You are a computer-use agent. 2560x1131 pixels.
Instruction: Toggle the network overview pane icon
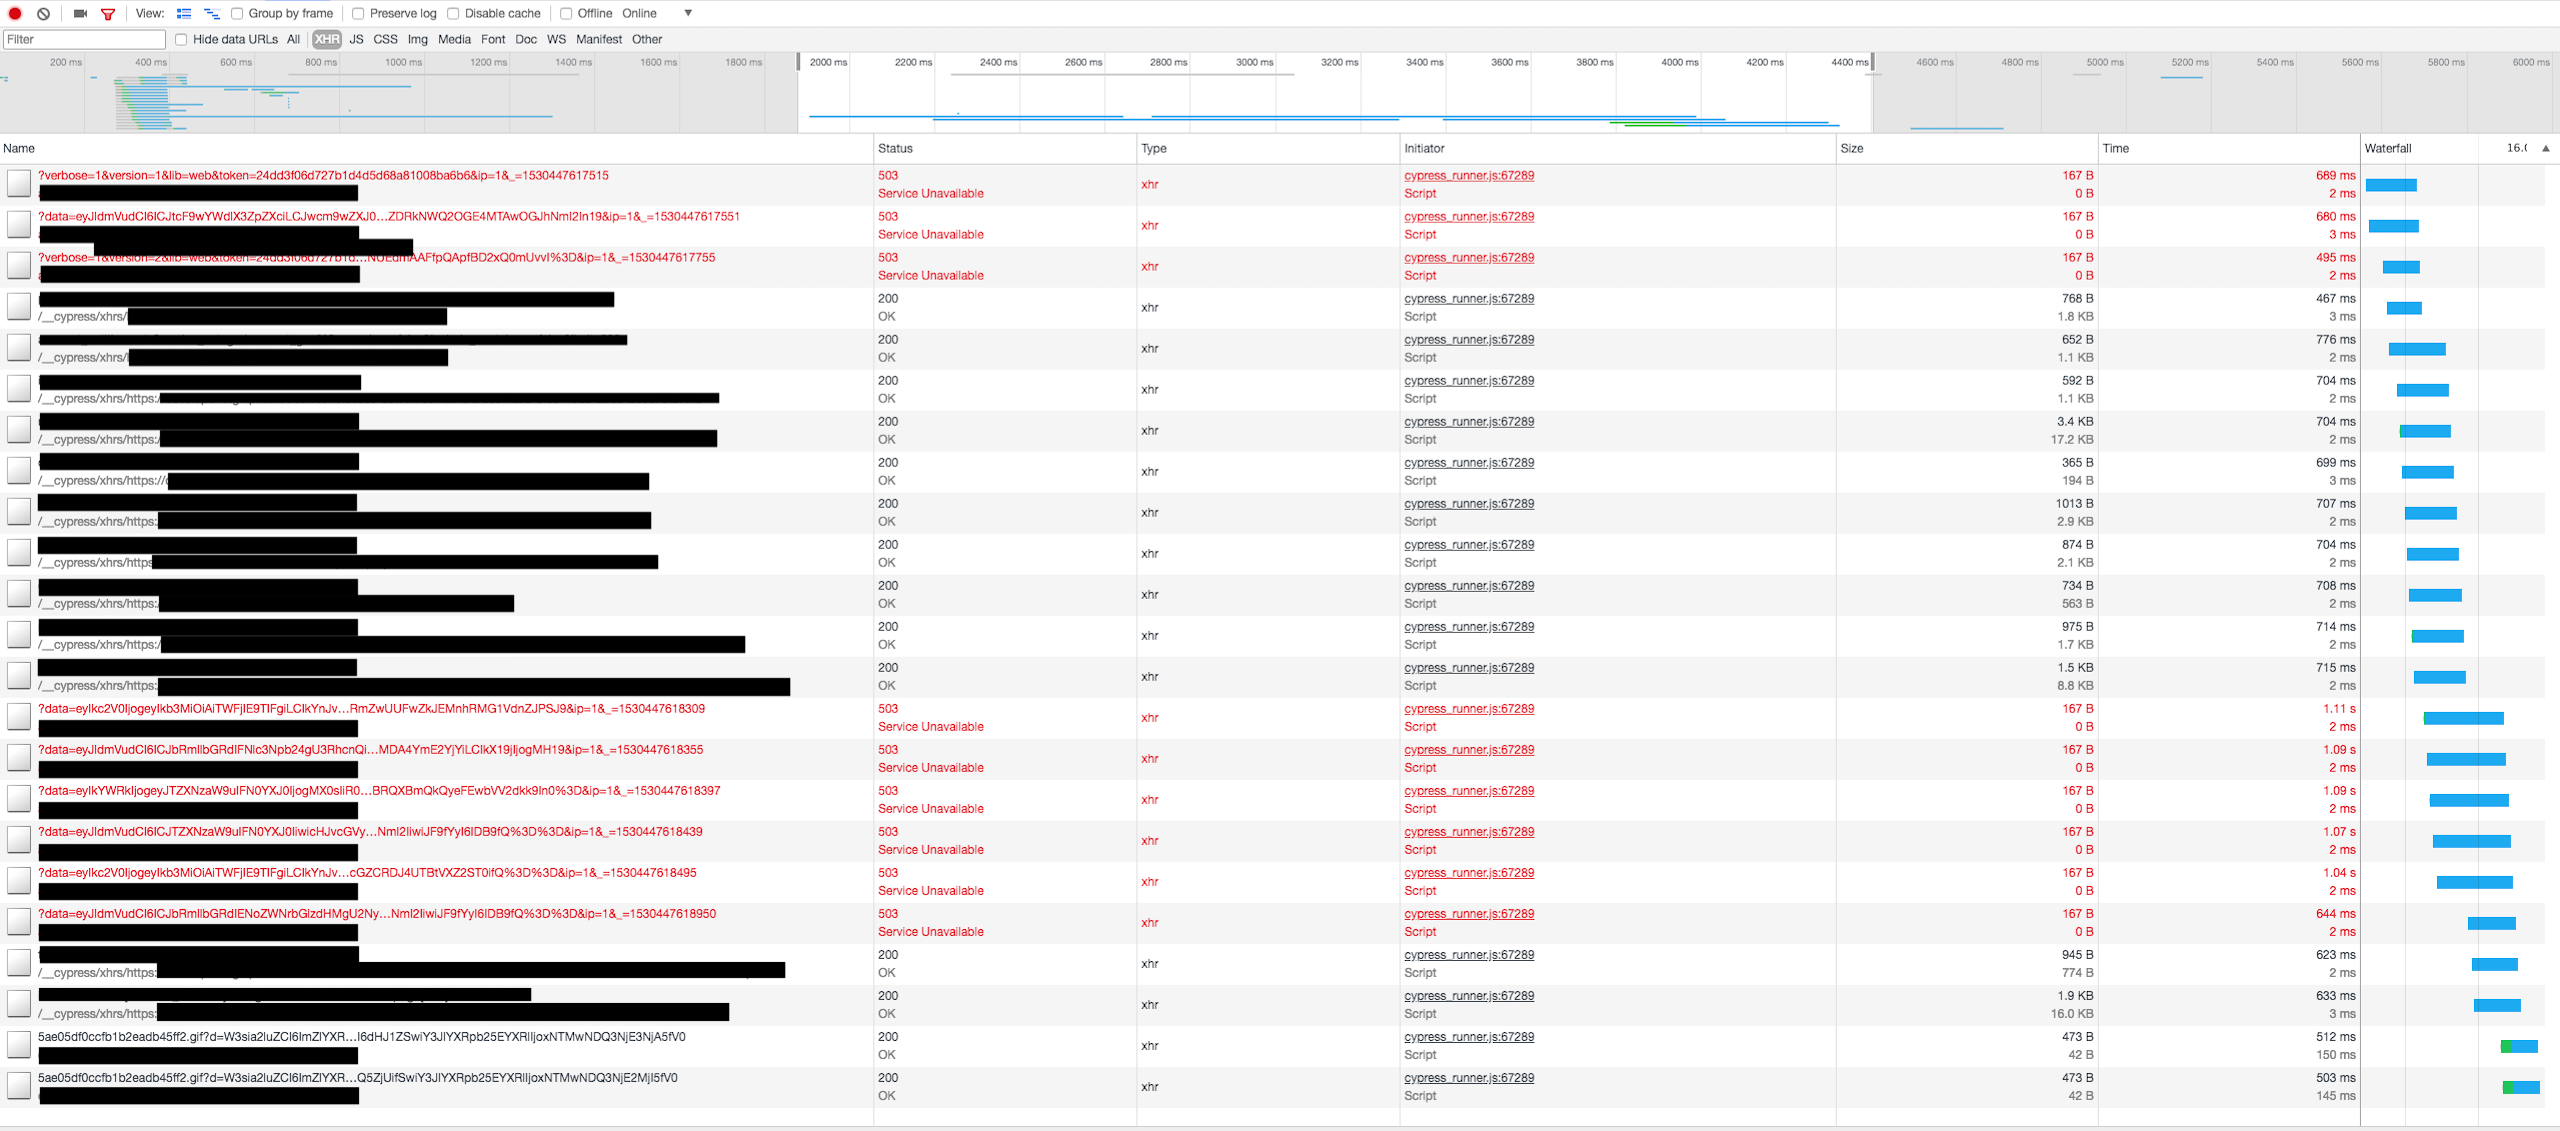tap(211, 13)
